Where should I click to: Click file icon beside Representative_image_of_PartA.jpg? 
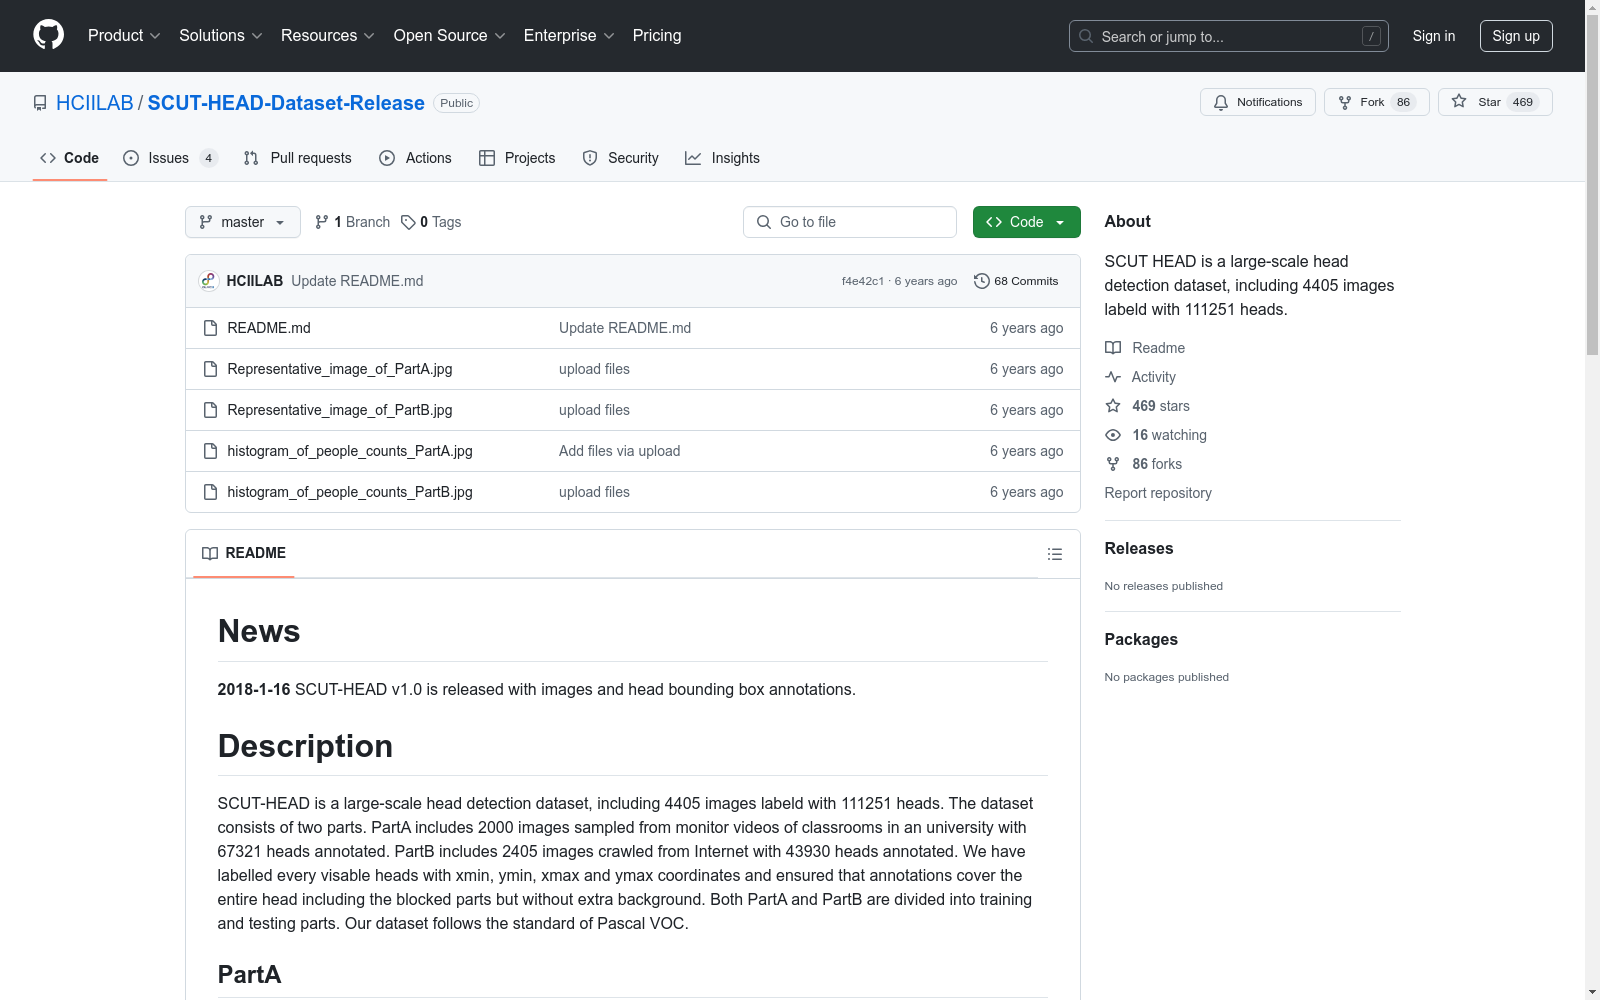[210, 369]
